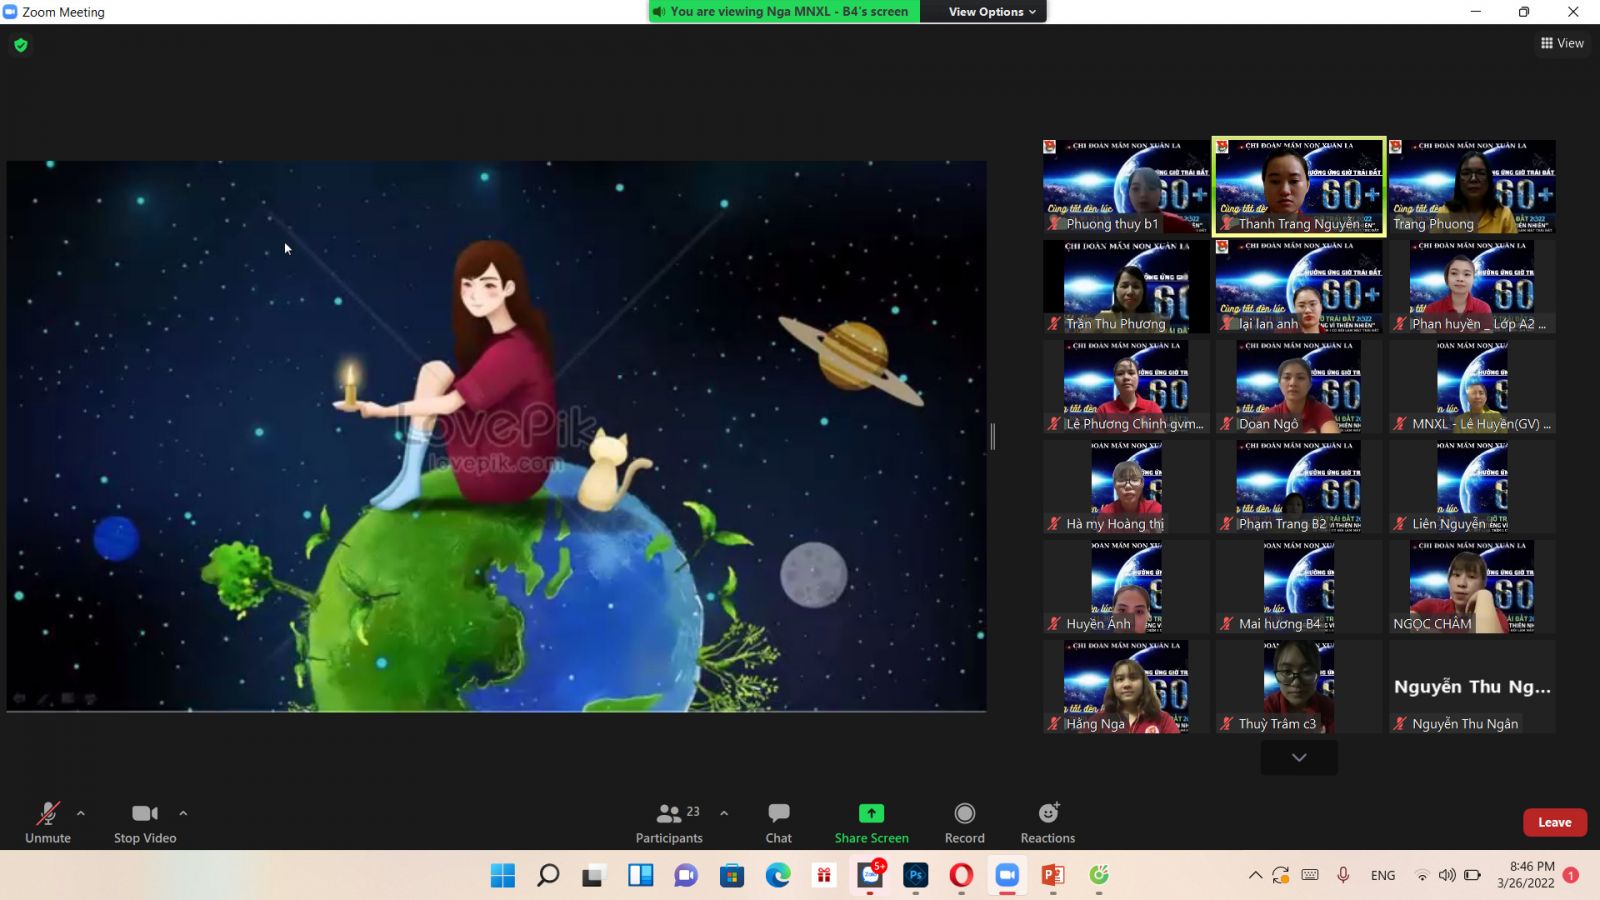This screenshot has width=1600, height=900.
Task: Start recording with the Record icon
Action: (x=964, y=822)
